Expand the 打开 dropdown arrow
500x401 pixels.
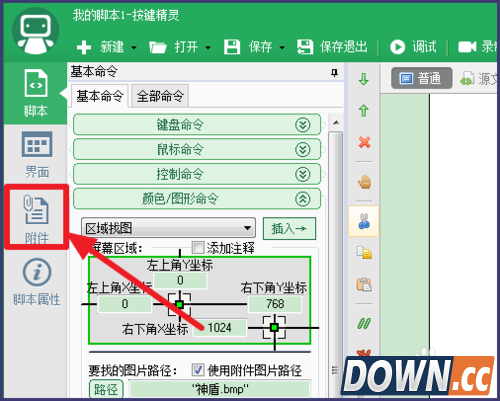(x=208, y=48)
